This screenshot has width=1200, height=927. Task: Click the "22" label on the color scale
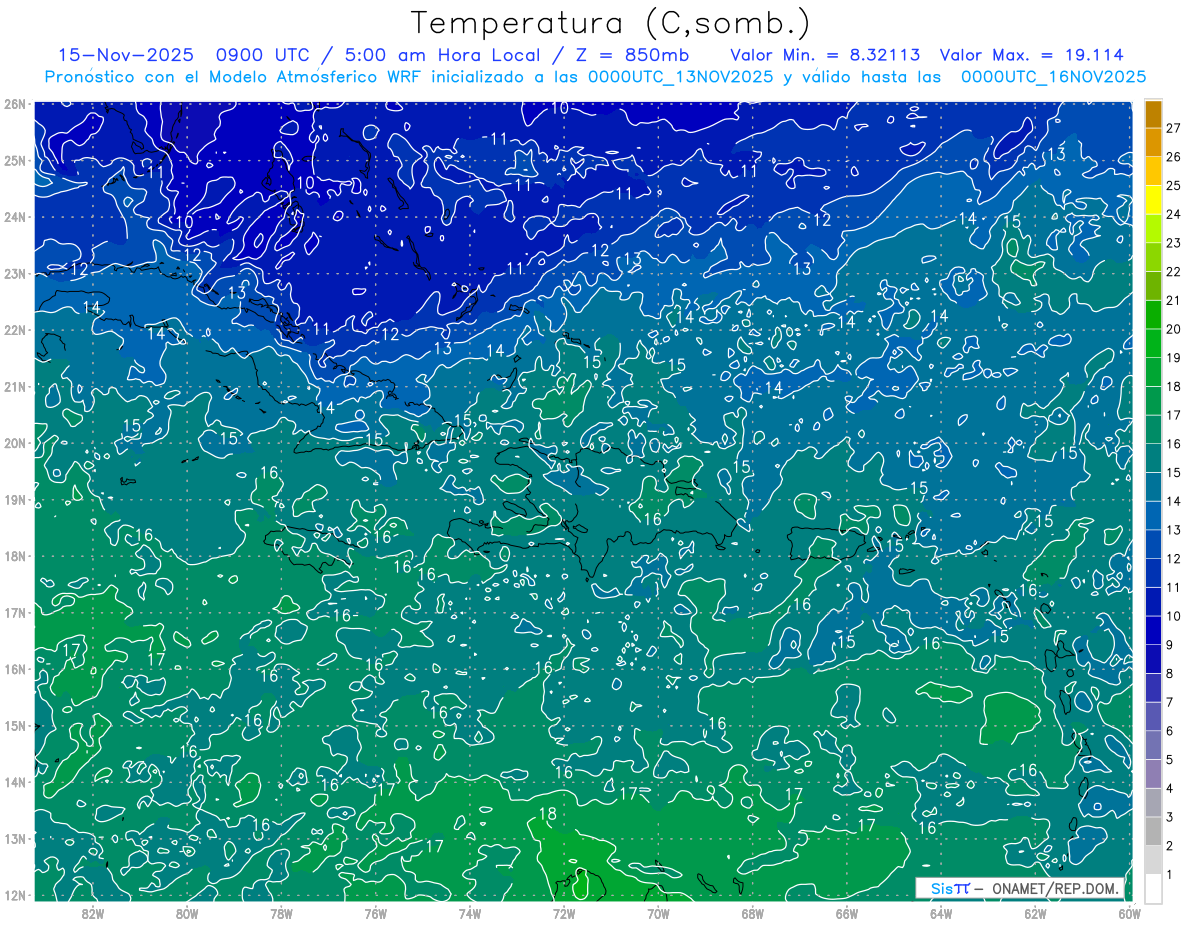[1174, 271]
